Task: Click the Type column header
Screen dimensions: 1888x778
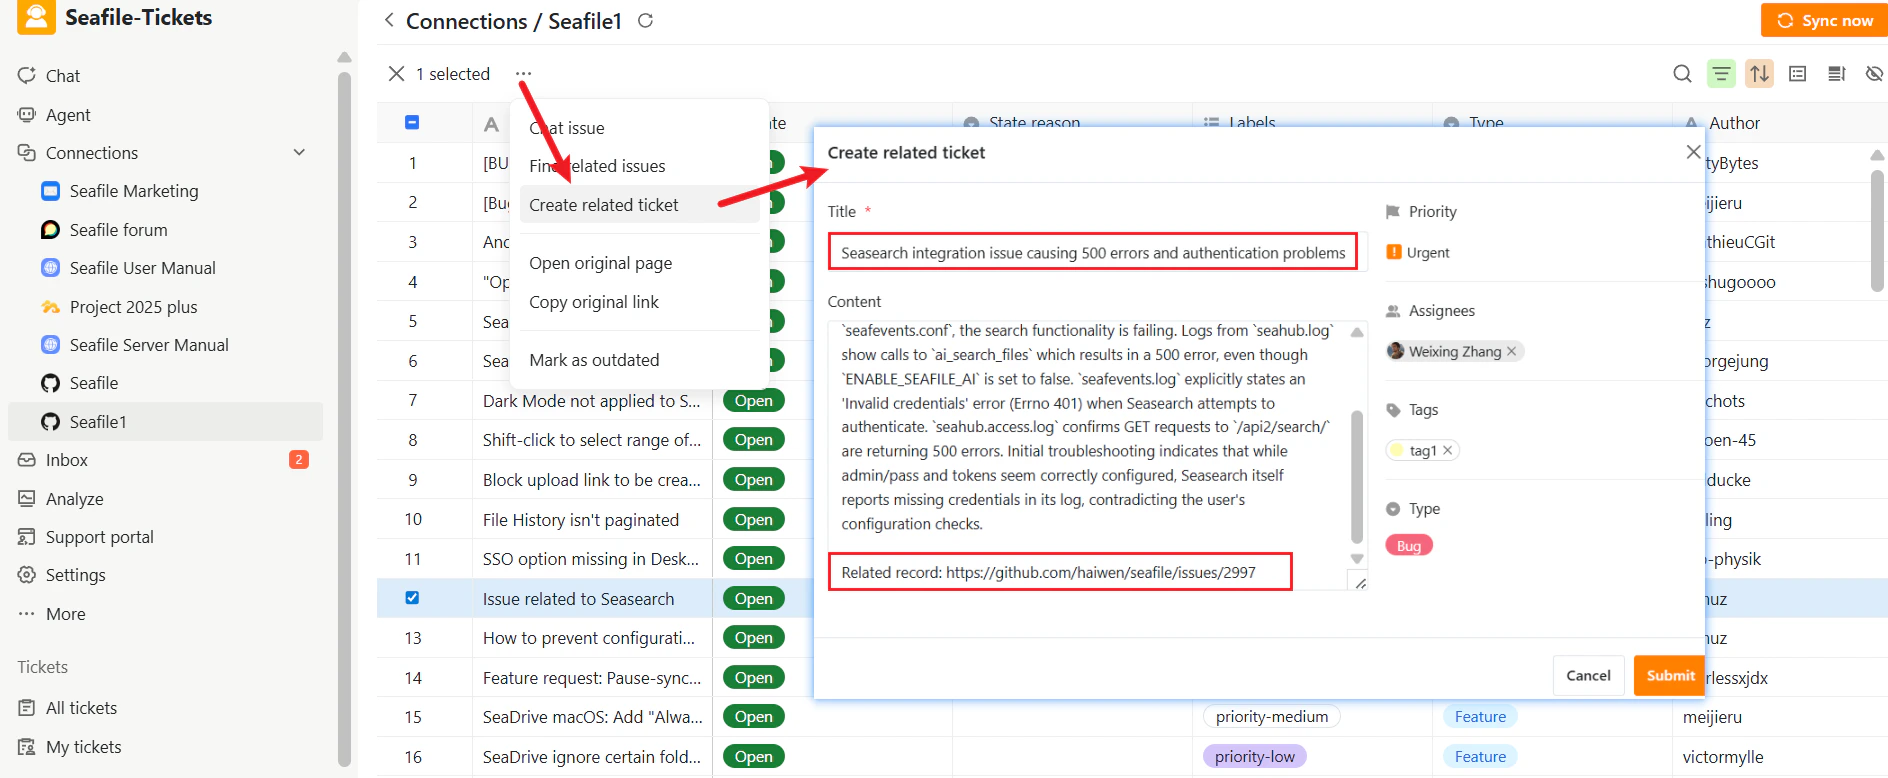Action: pos(1486,123)
